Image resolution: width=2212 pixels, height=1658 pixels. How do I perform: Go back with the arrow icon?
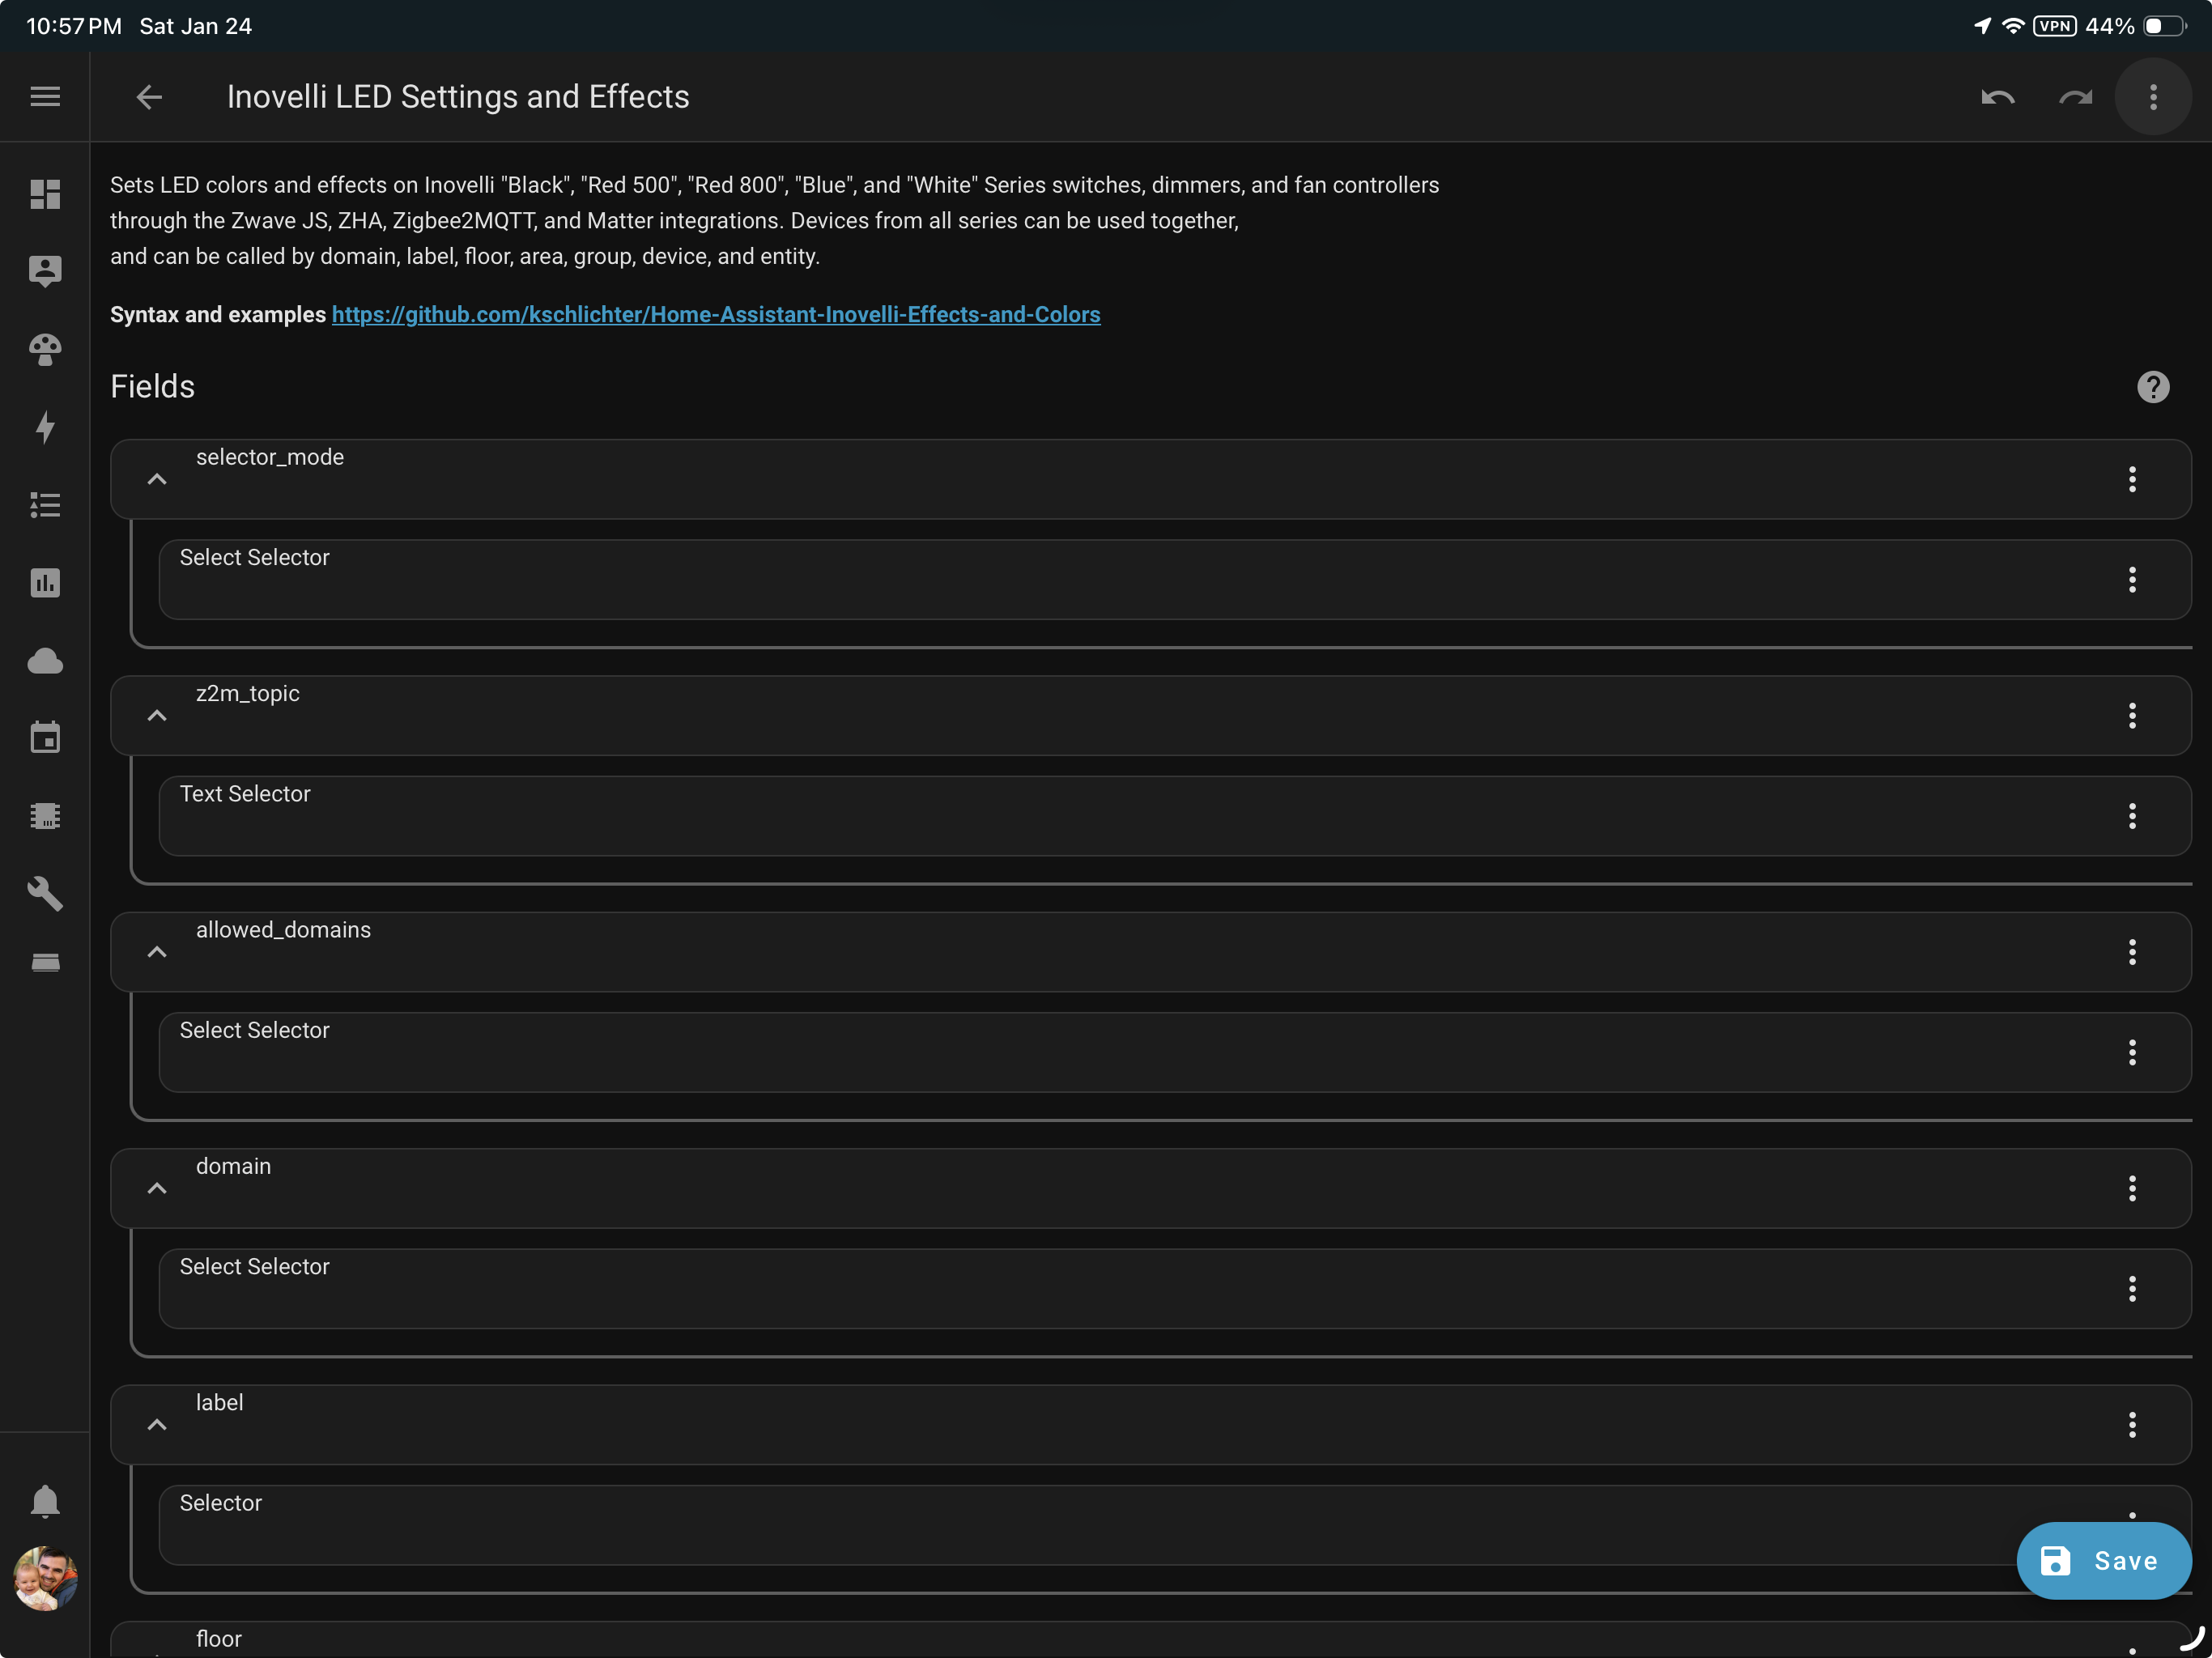149,97
